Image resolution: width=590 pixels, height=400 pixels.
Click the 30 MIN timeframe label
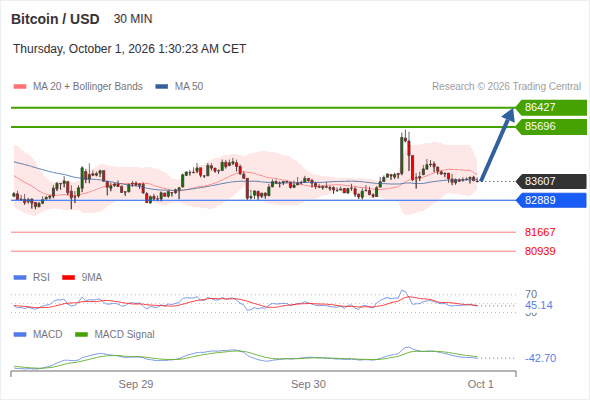(x=133, y=19)
